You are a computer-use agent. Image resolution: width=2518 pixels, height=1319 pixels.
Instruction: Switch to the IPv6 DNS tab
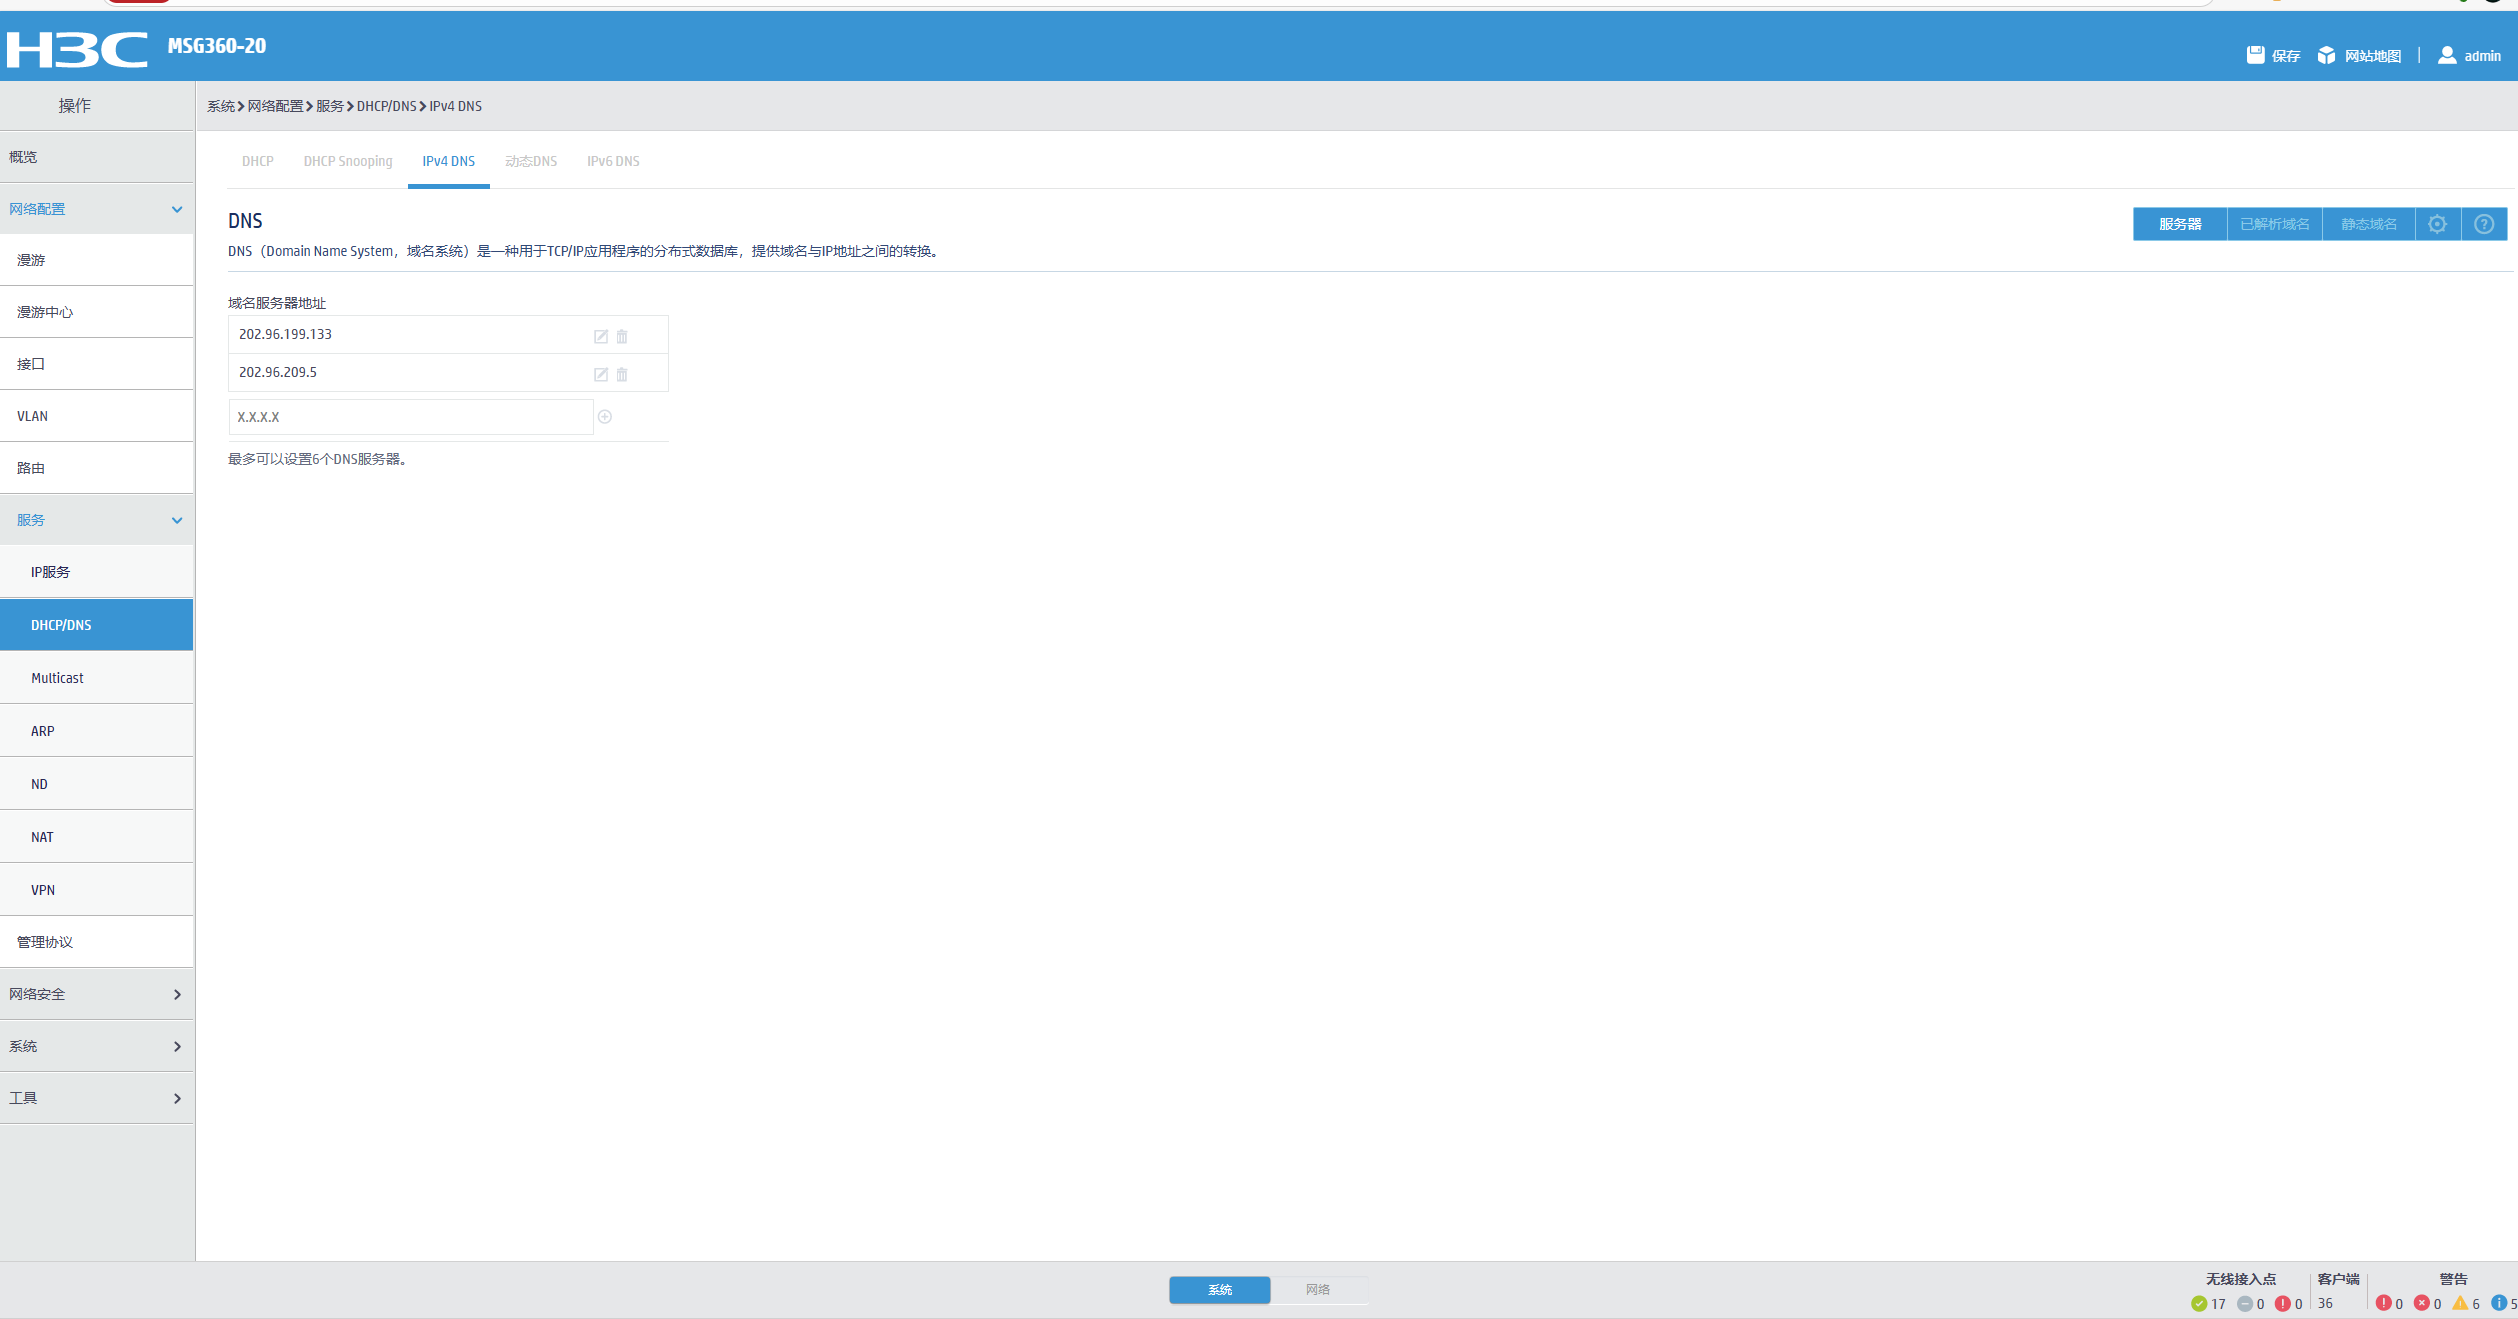tap(613, 161)
